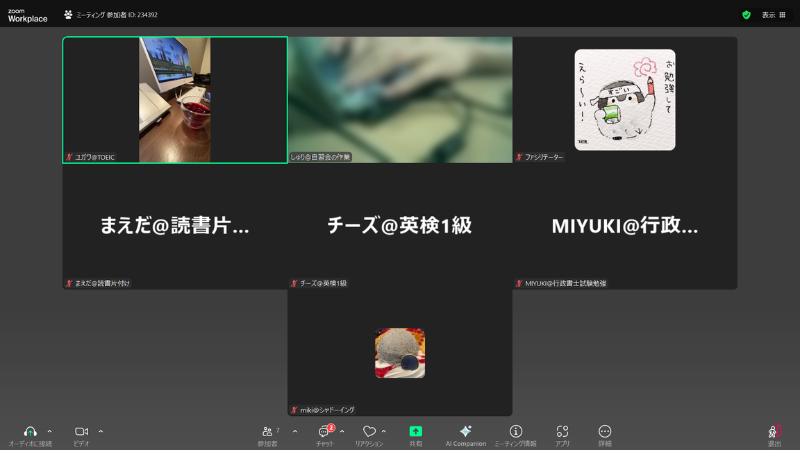Toggle the Video camera button
The width and height of the screenshot is (800, 450).
point(81,432)
